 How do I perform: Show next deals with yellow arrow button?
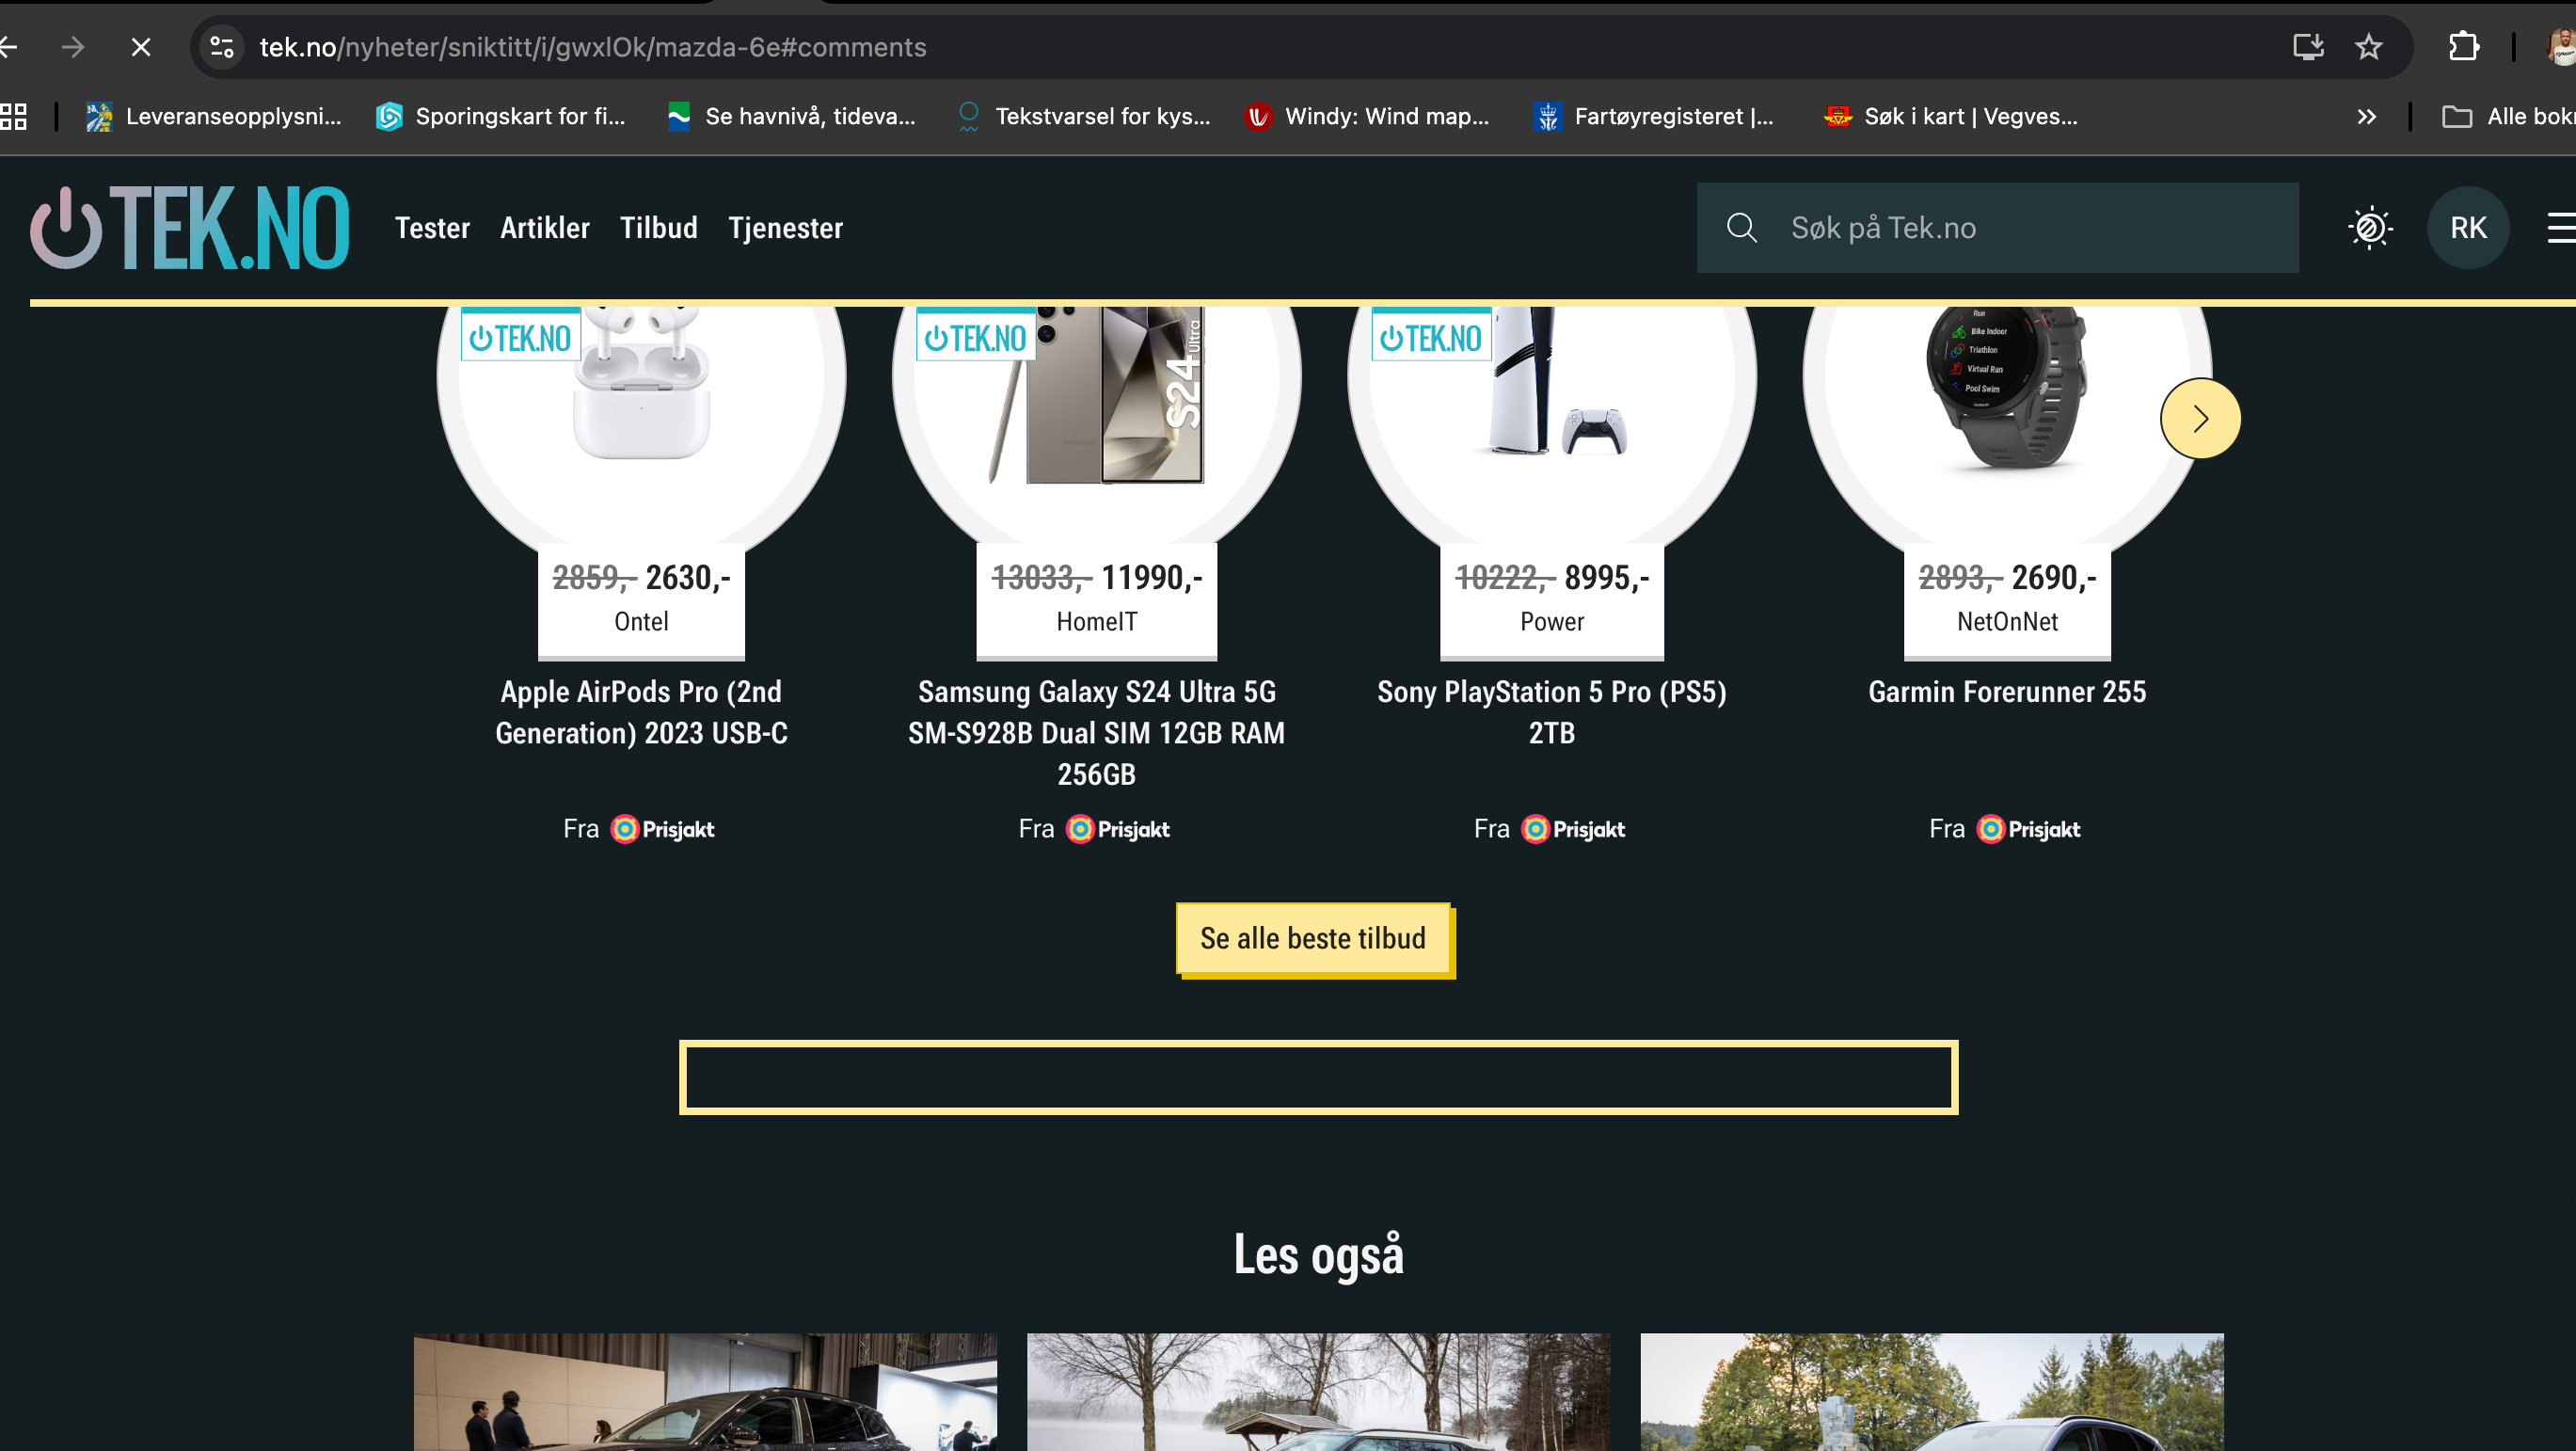2200,419
